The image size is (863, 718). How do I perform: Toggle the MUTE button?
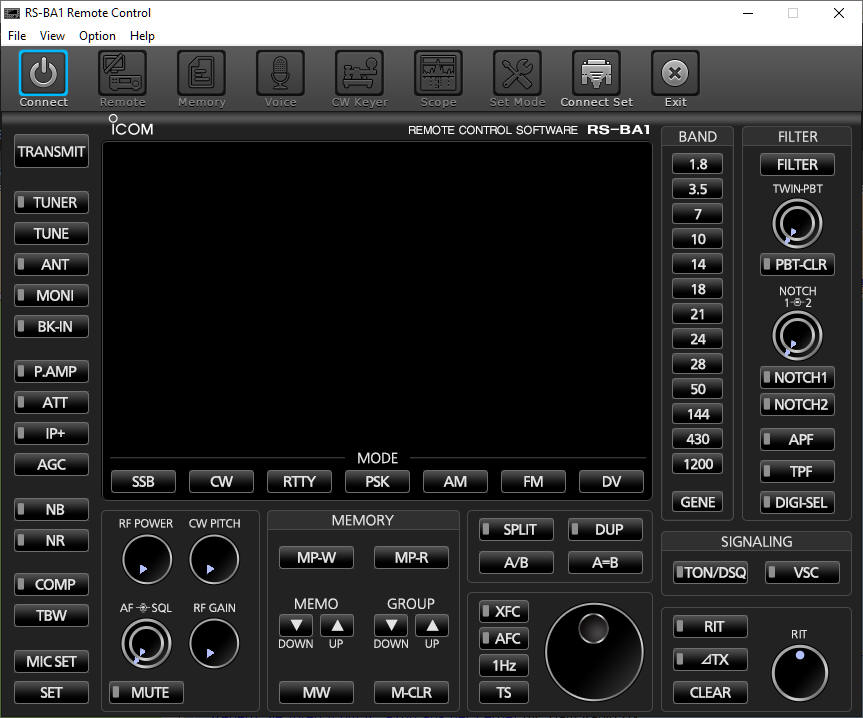click(x=146, y=692)
